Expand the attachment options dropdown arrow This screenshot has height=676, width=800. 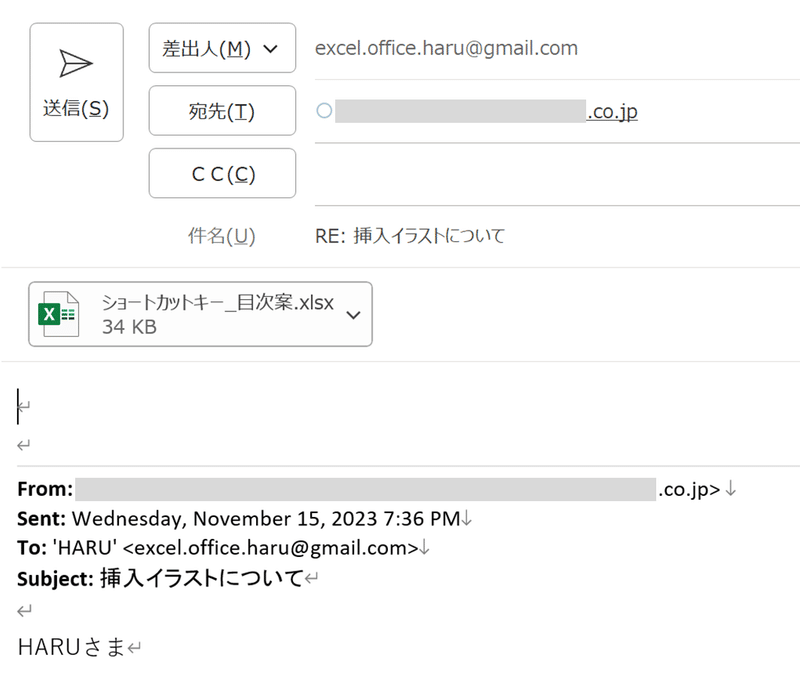tap(353, 314)
